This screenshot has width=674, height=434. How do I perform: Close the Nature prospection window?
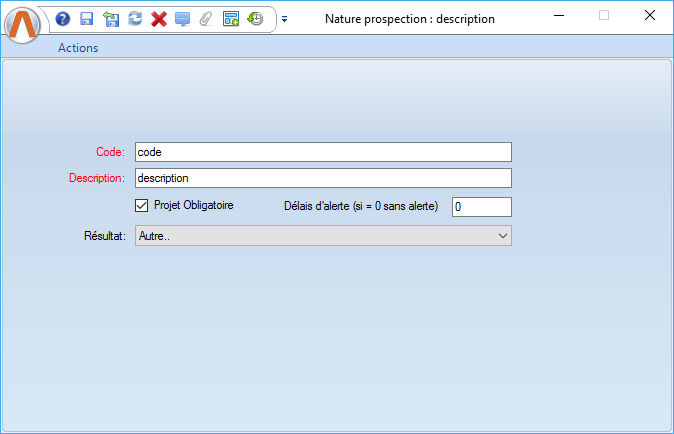(650, 16)
